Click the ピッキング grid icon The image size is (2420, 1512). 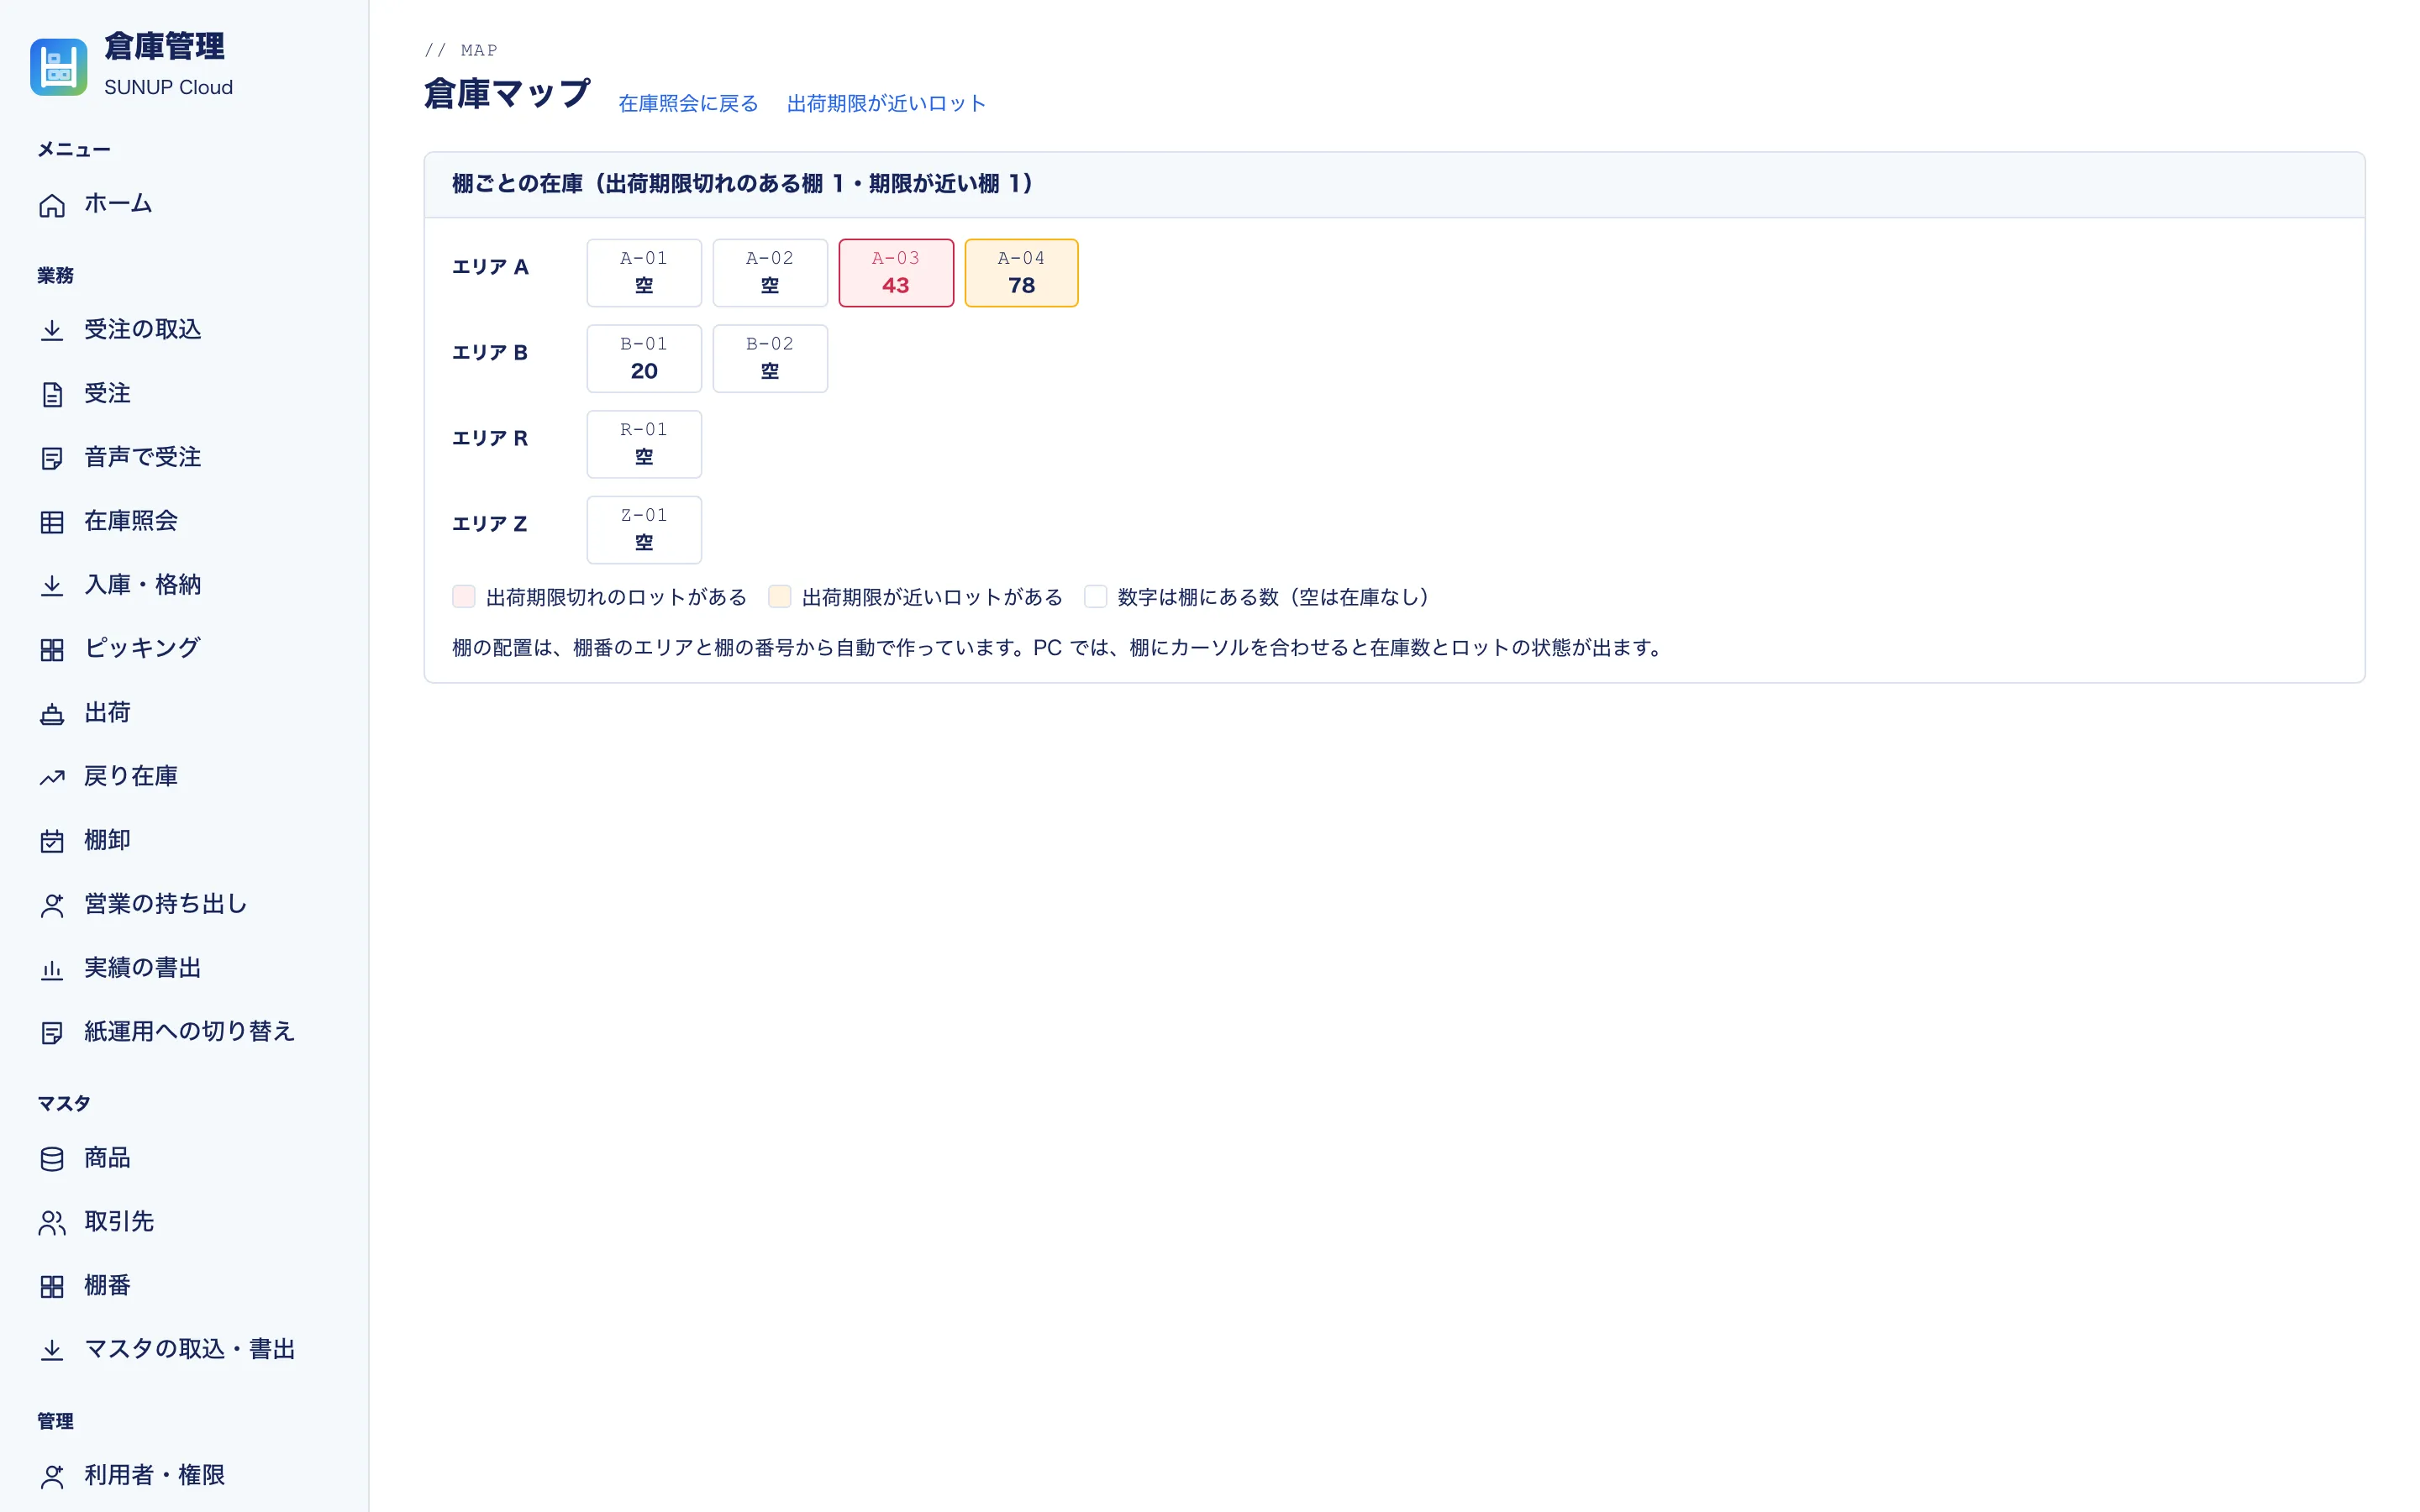point(52,650)
